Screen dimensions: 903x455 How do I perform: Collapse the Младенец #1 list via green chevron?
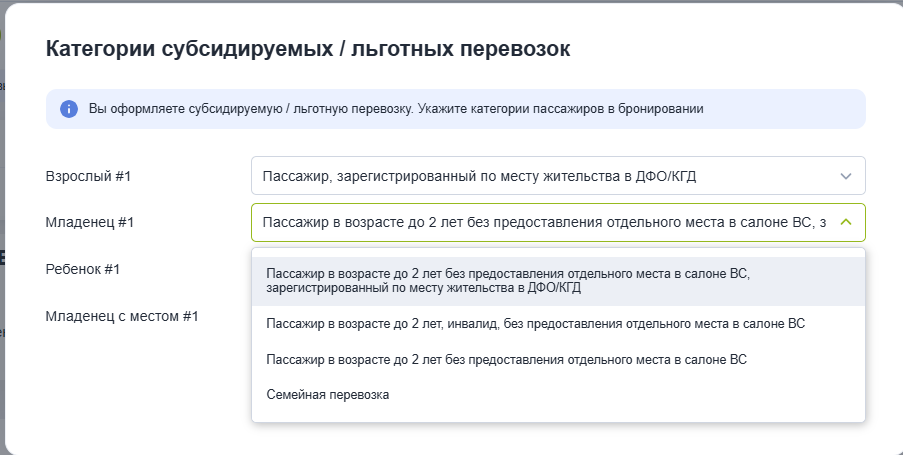(845, 222)
